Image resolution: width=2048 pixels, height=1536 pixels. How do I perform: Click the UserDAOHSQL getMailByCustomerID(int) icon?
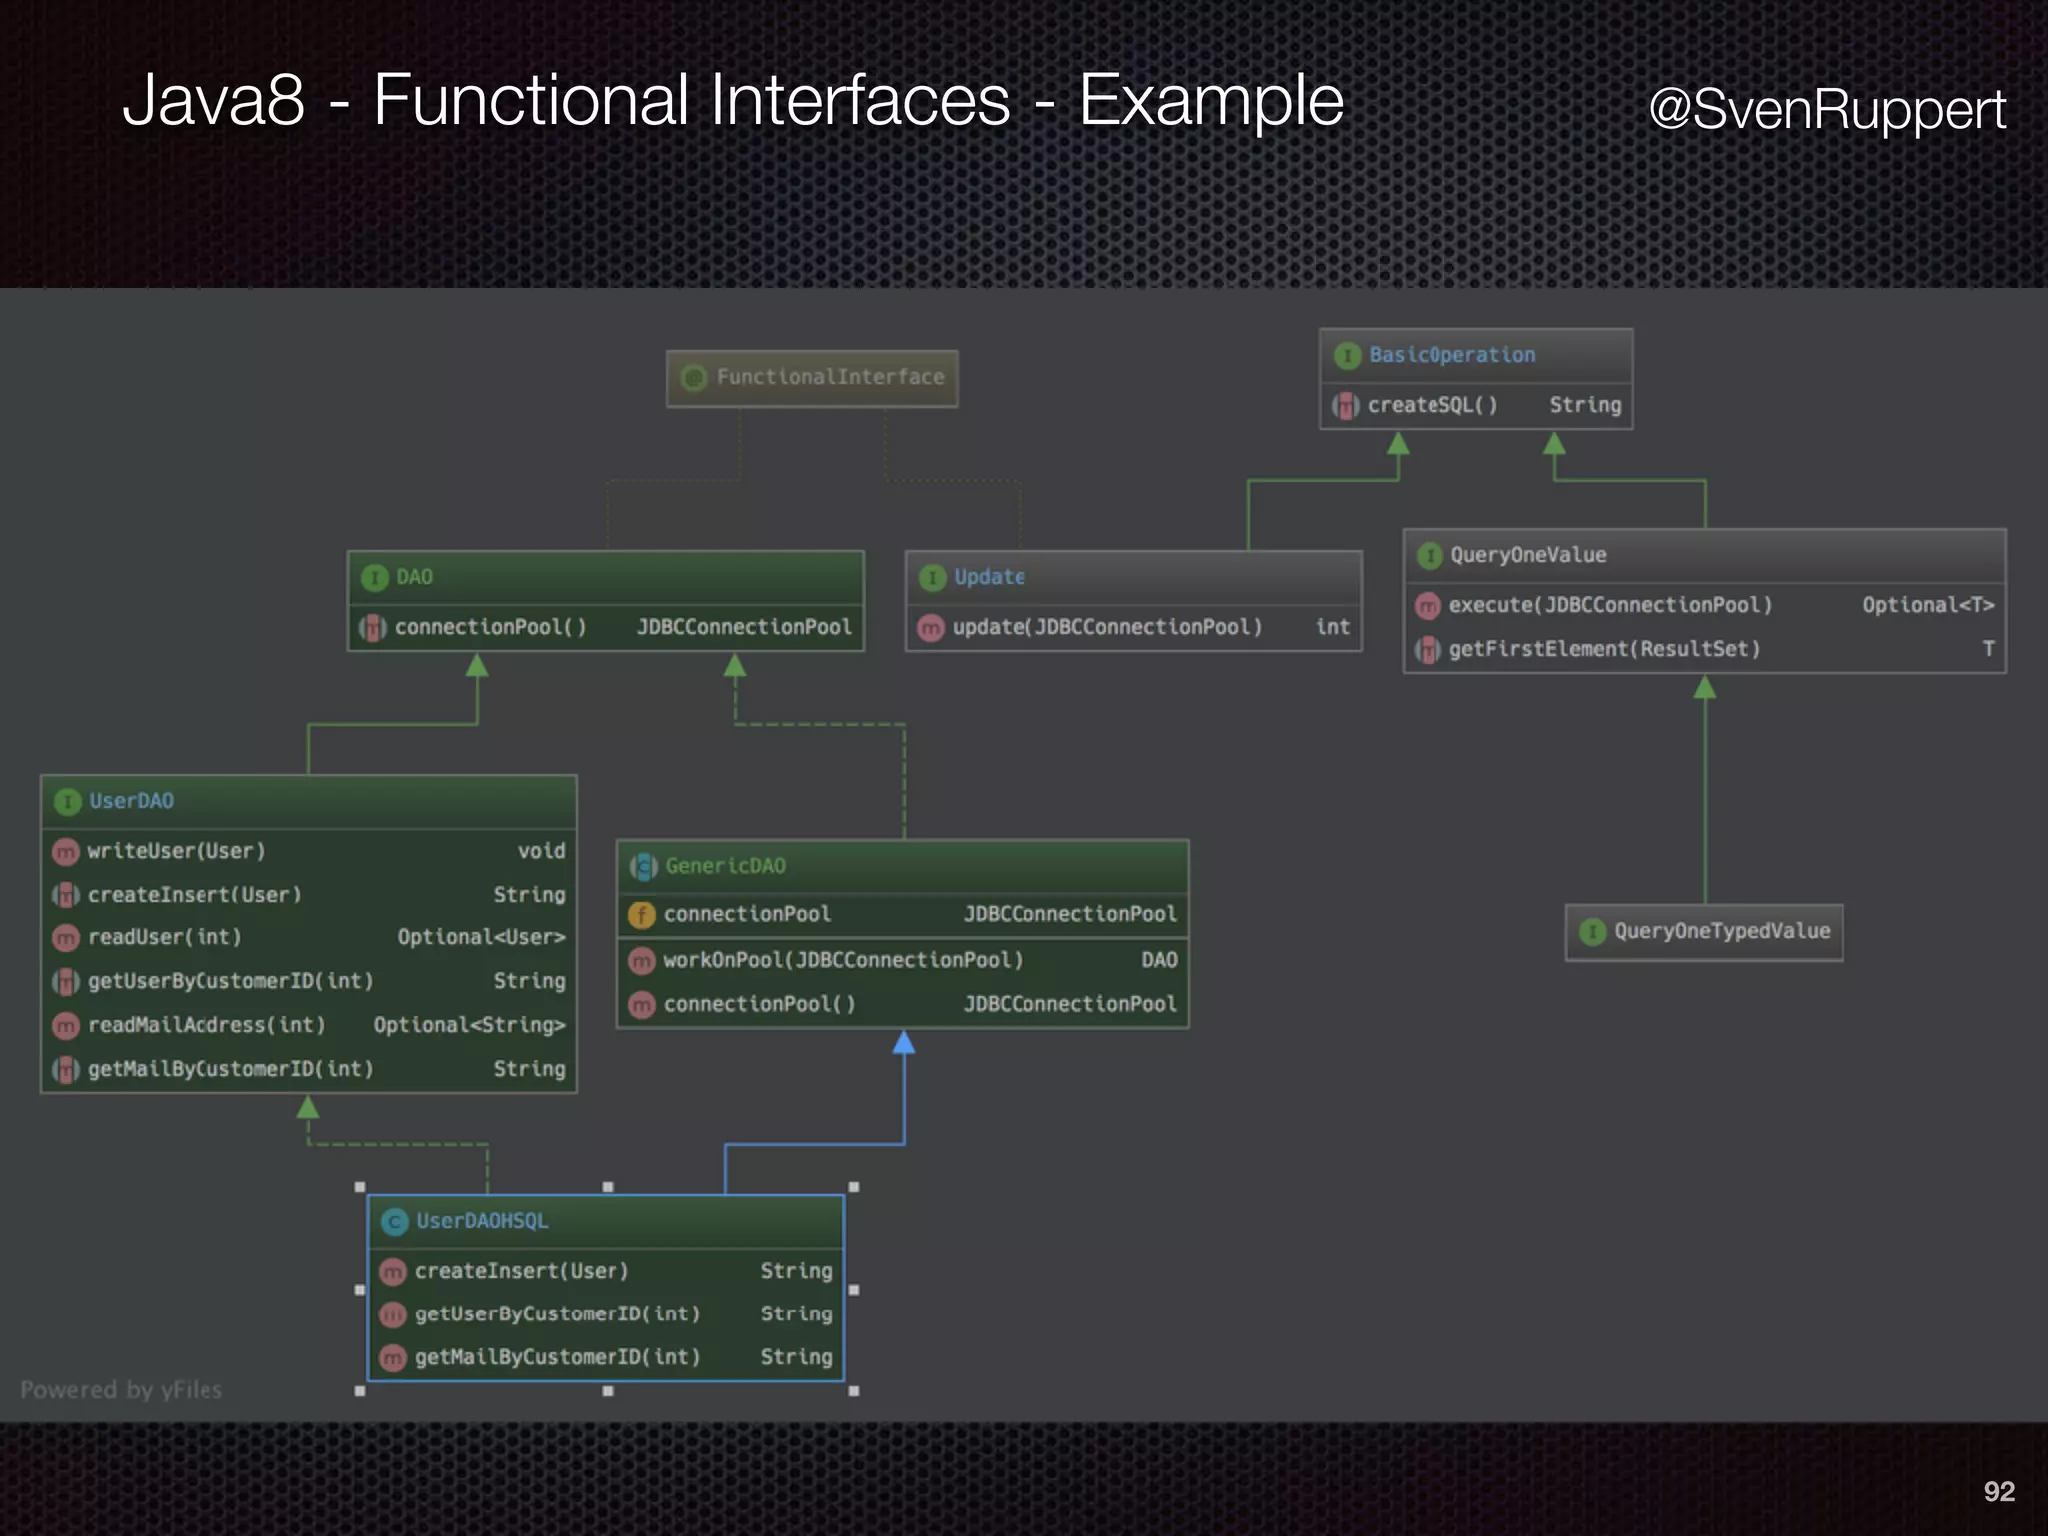[x=393, y=1357]
